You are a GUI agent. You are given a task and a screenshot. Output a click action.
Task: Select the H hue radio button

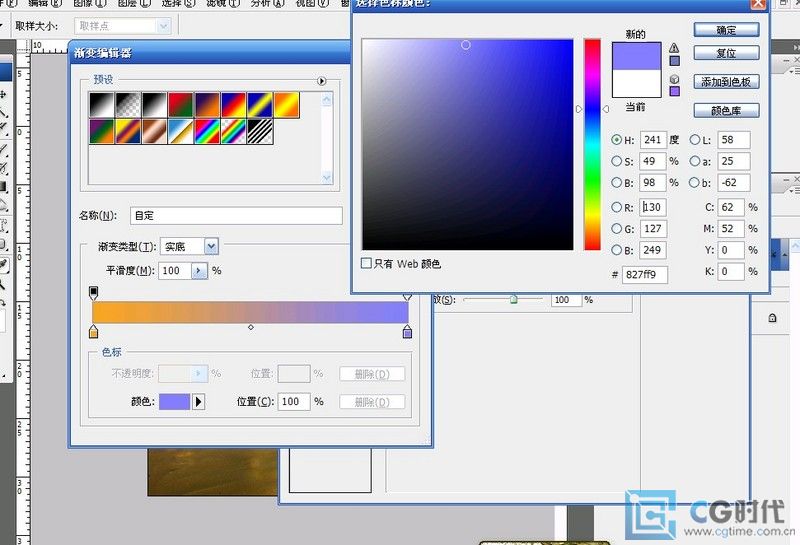click(x=616, y=140)
